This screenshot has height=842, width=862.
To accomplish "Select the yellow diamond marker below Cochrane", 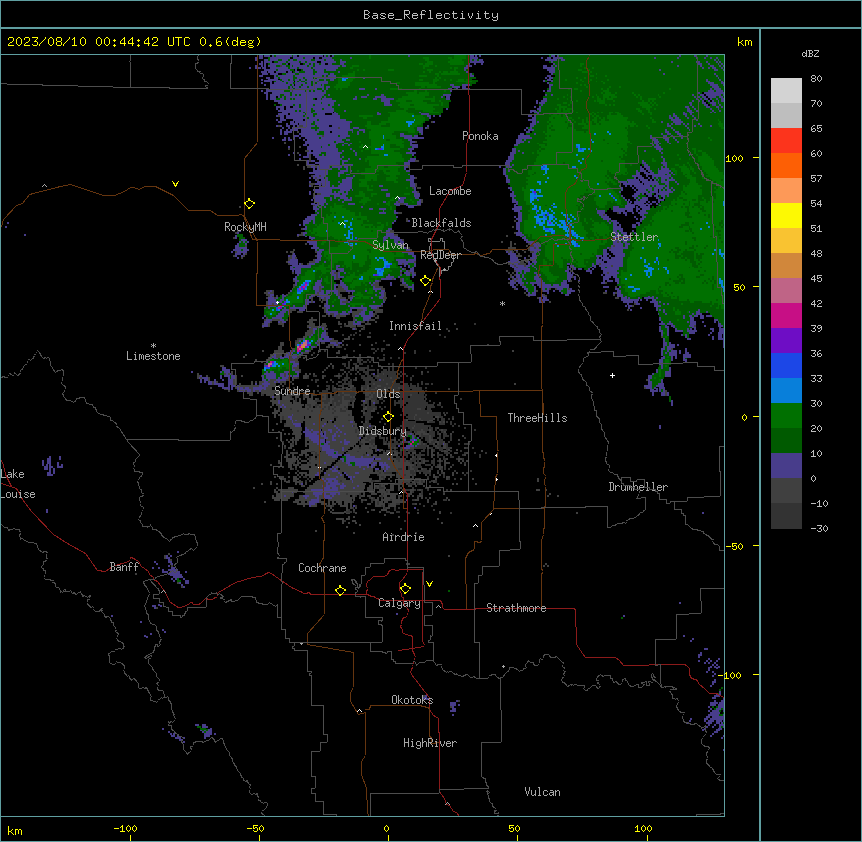I will point(340,590).
